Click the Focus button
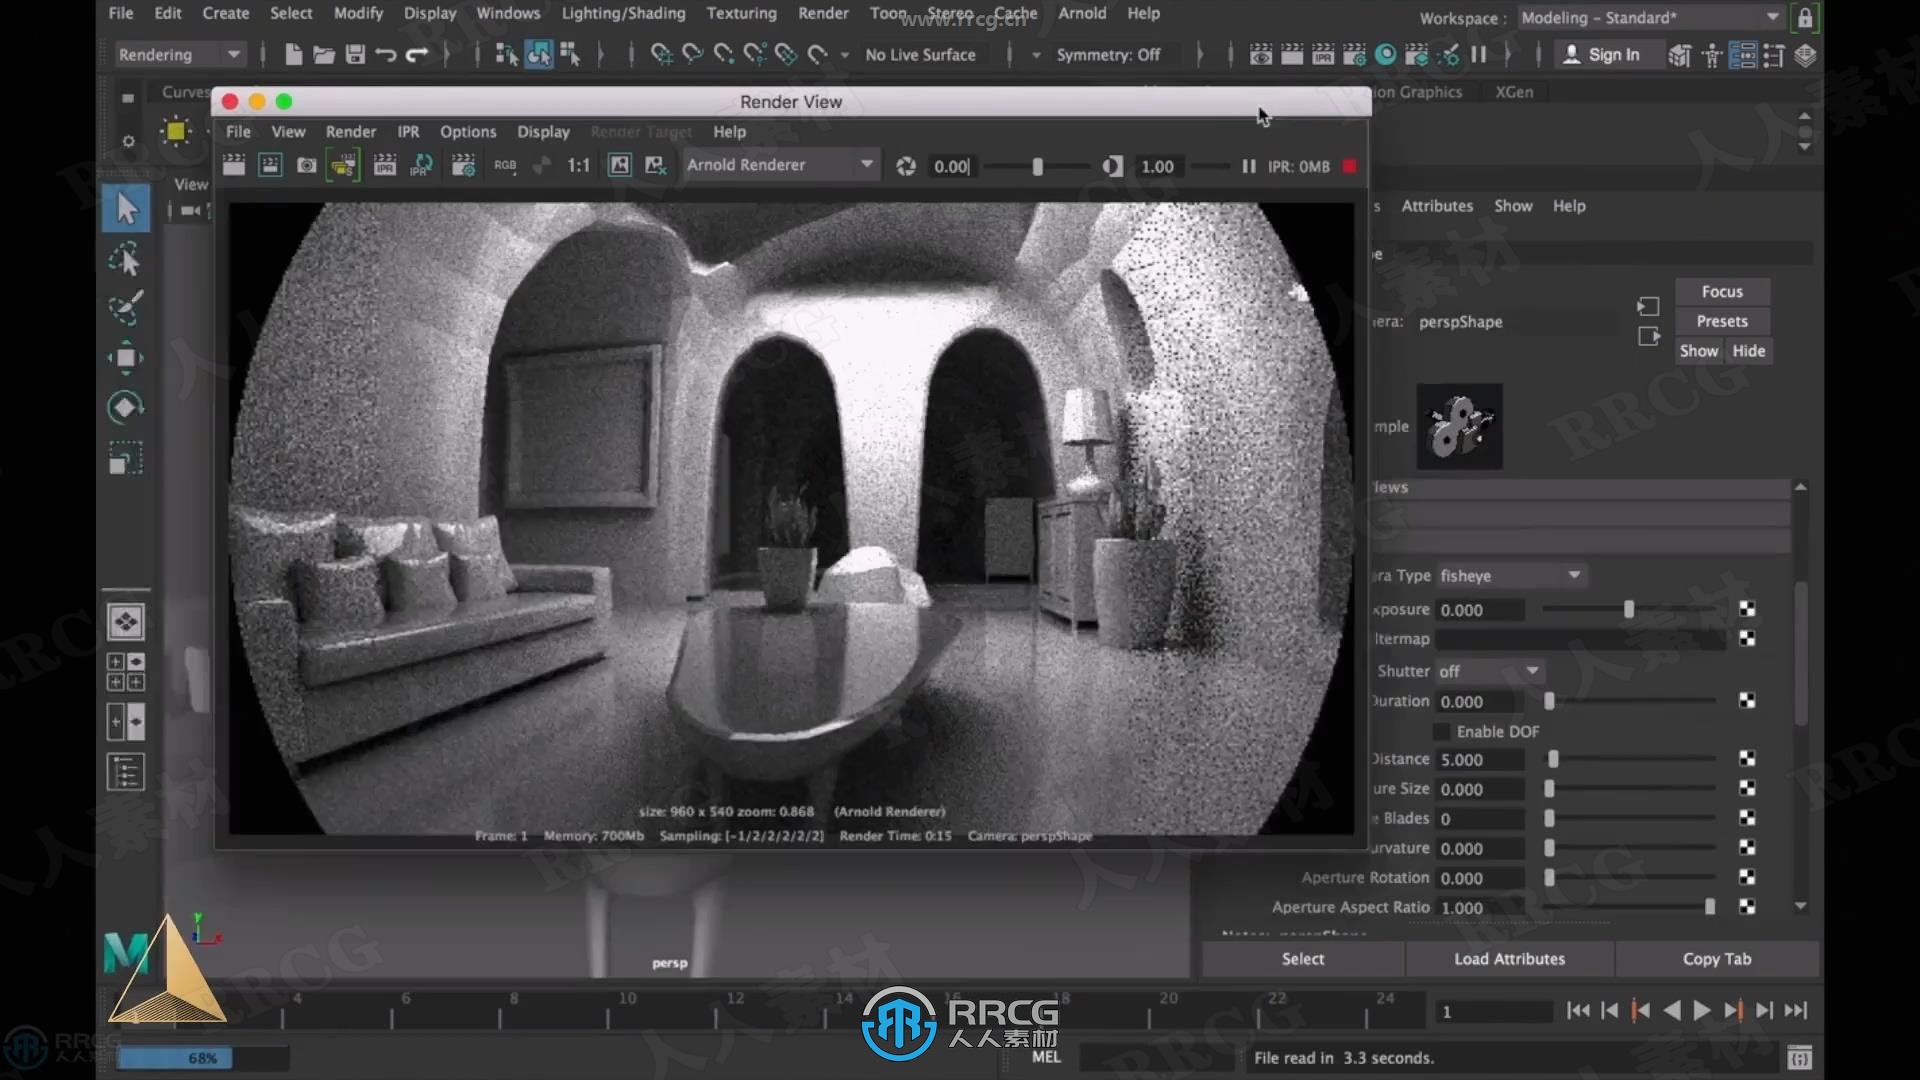This screenshot has height=1080, width=1920. click(1722, 292)
